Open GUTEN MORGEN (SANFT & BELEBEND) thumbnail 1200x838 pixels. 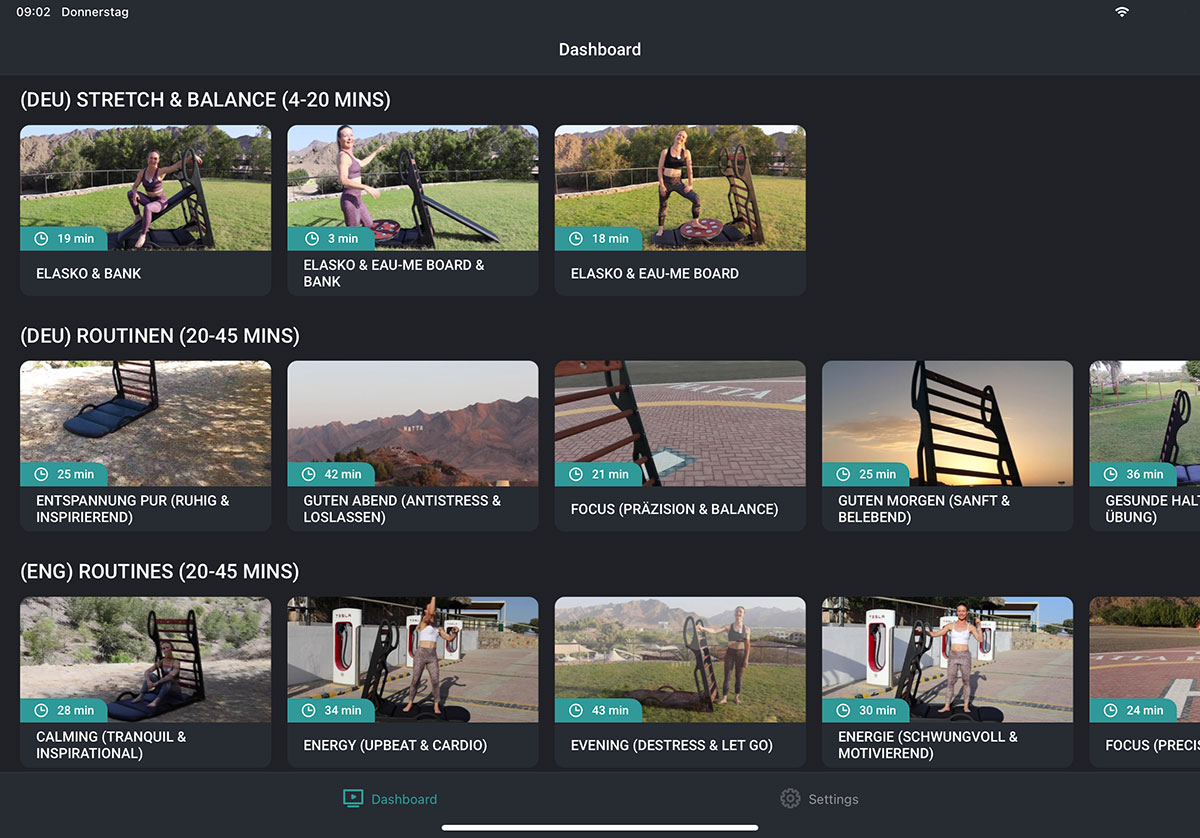tap(948, 424)
